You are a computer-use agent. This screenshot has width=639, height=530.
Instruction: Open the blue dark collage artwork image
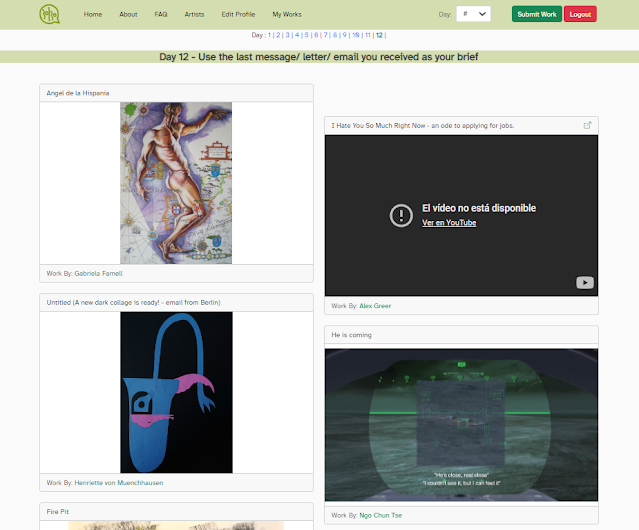click(176, 392)
